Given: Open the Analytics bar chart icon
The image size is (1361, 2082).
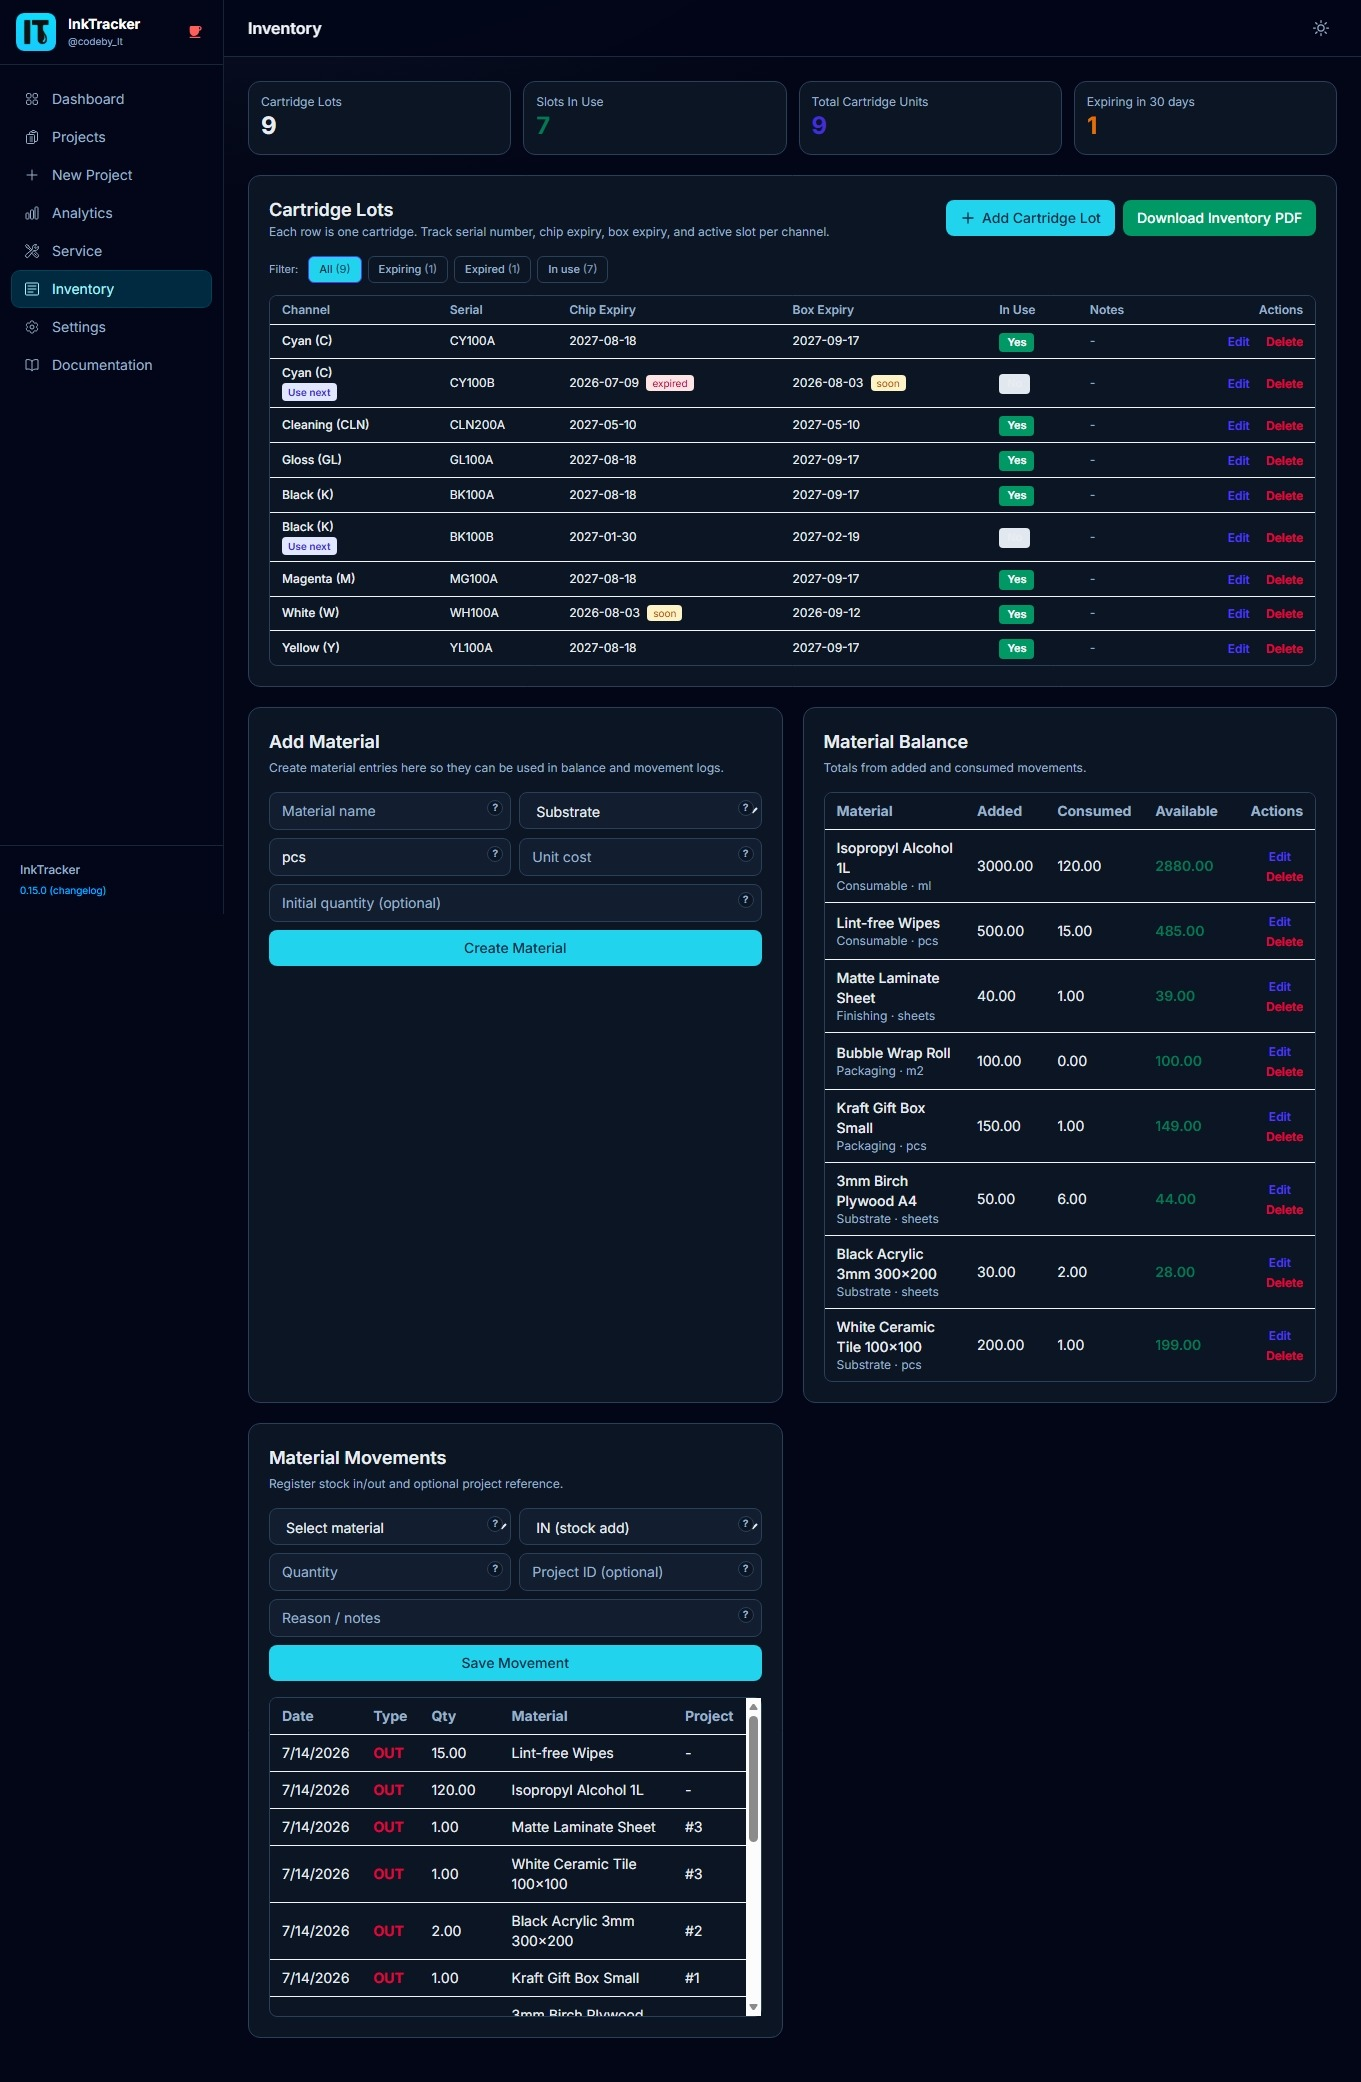Looking at the screenshot, I should pyautogui.click(x=32, y=213).
